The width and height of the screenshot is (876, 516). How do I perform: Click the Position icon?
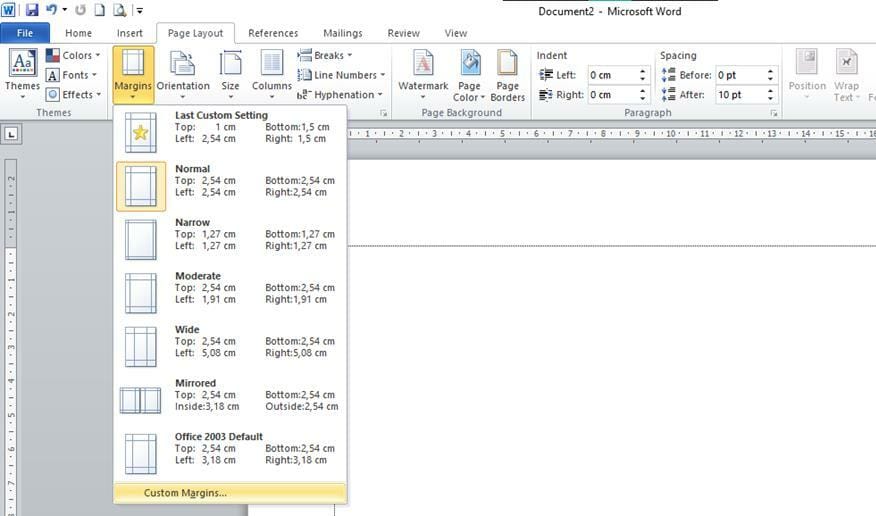[x=806, y=66]
